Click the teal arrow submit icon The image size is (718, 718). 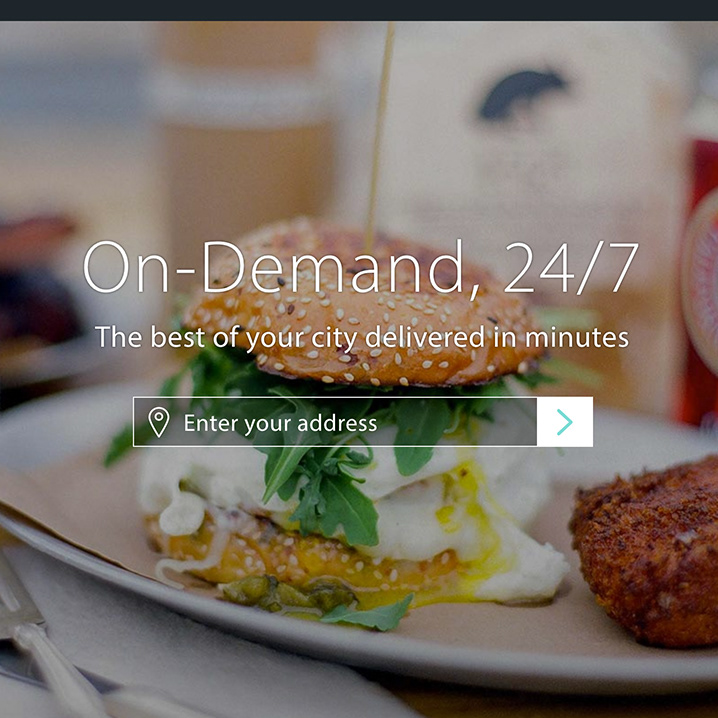click(565, 422)
